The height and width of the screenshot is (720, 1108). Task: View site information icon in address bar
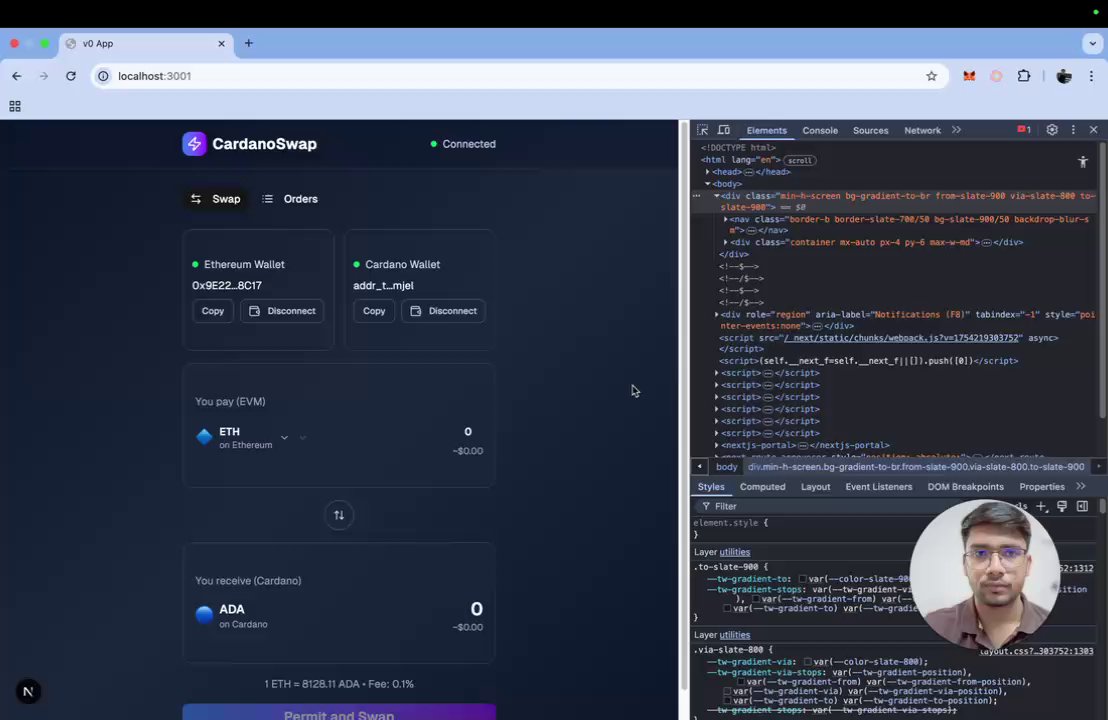pyautogui.click(x=103, y=76)
